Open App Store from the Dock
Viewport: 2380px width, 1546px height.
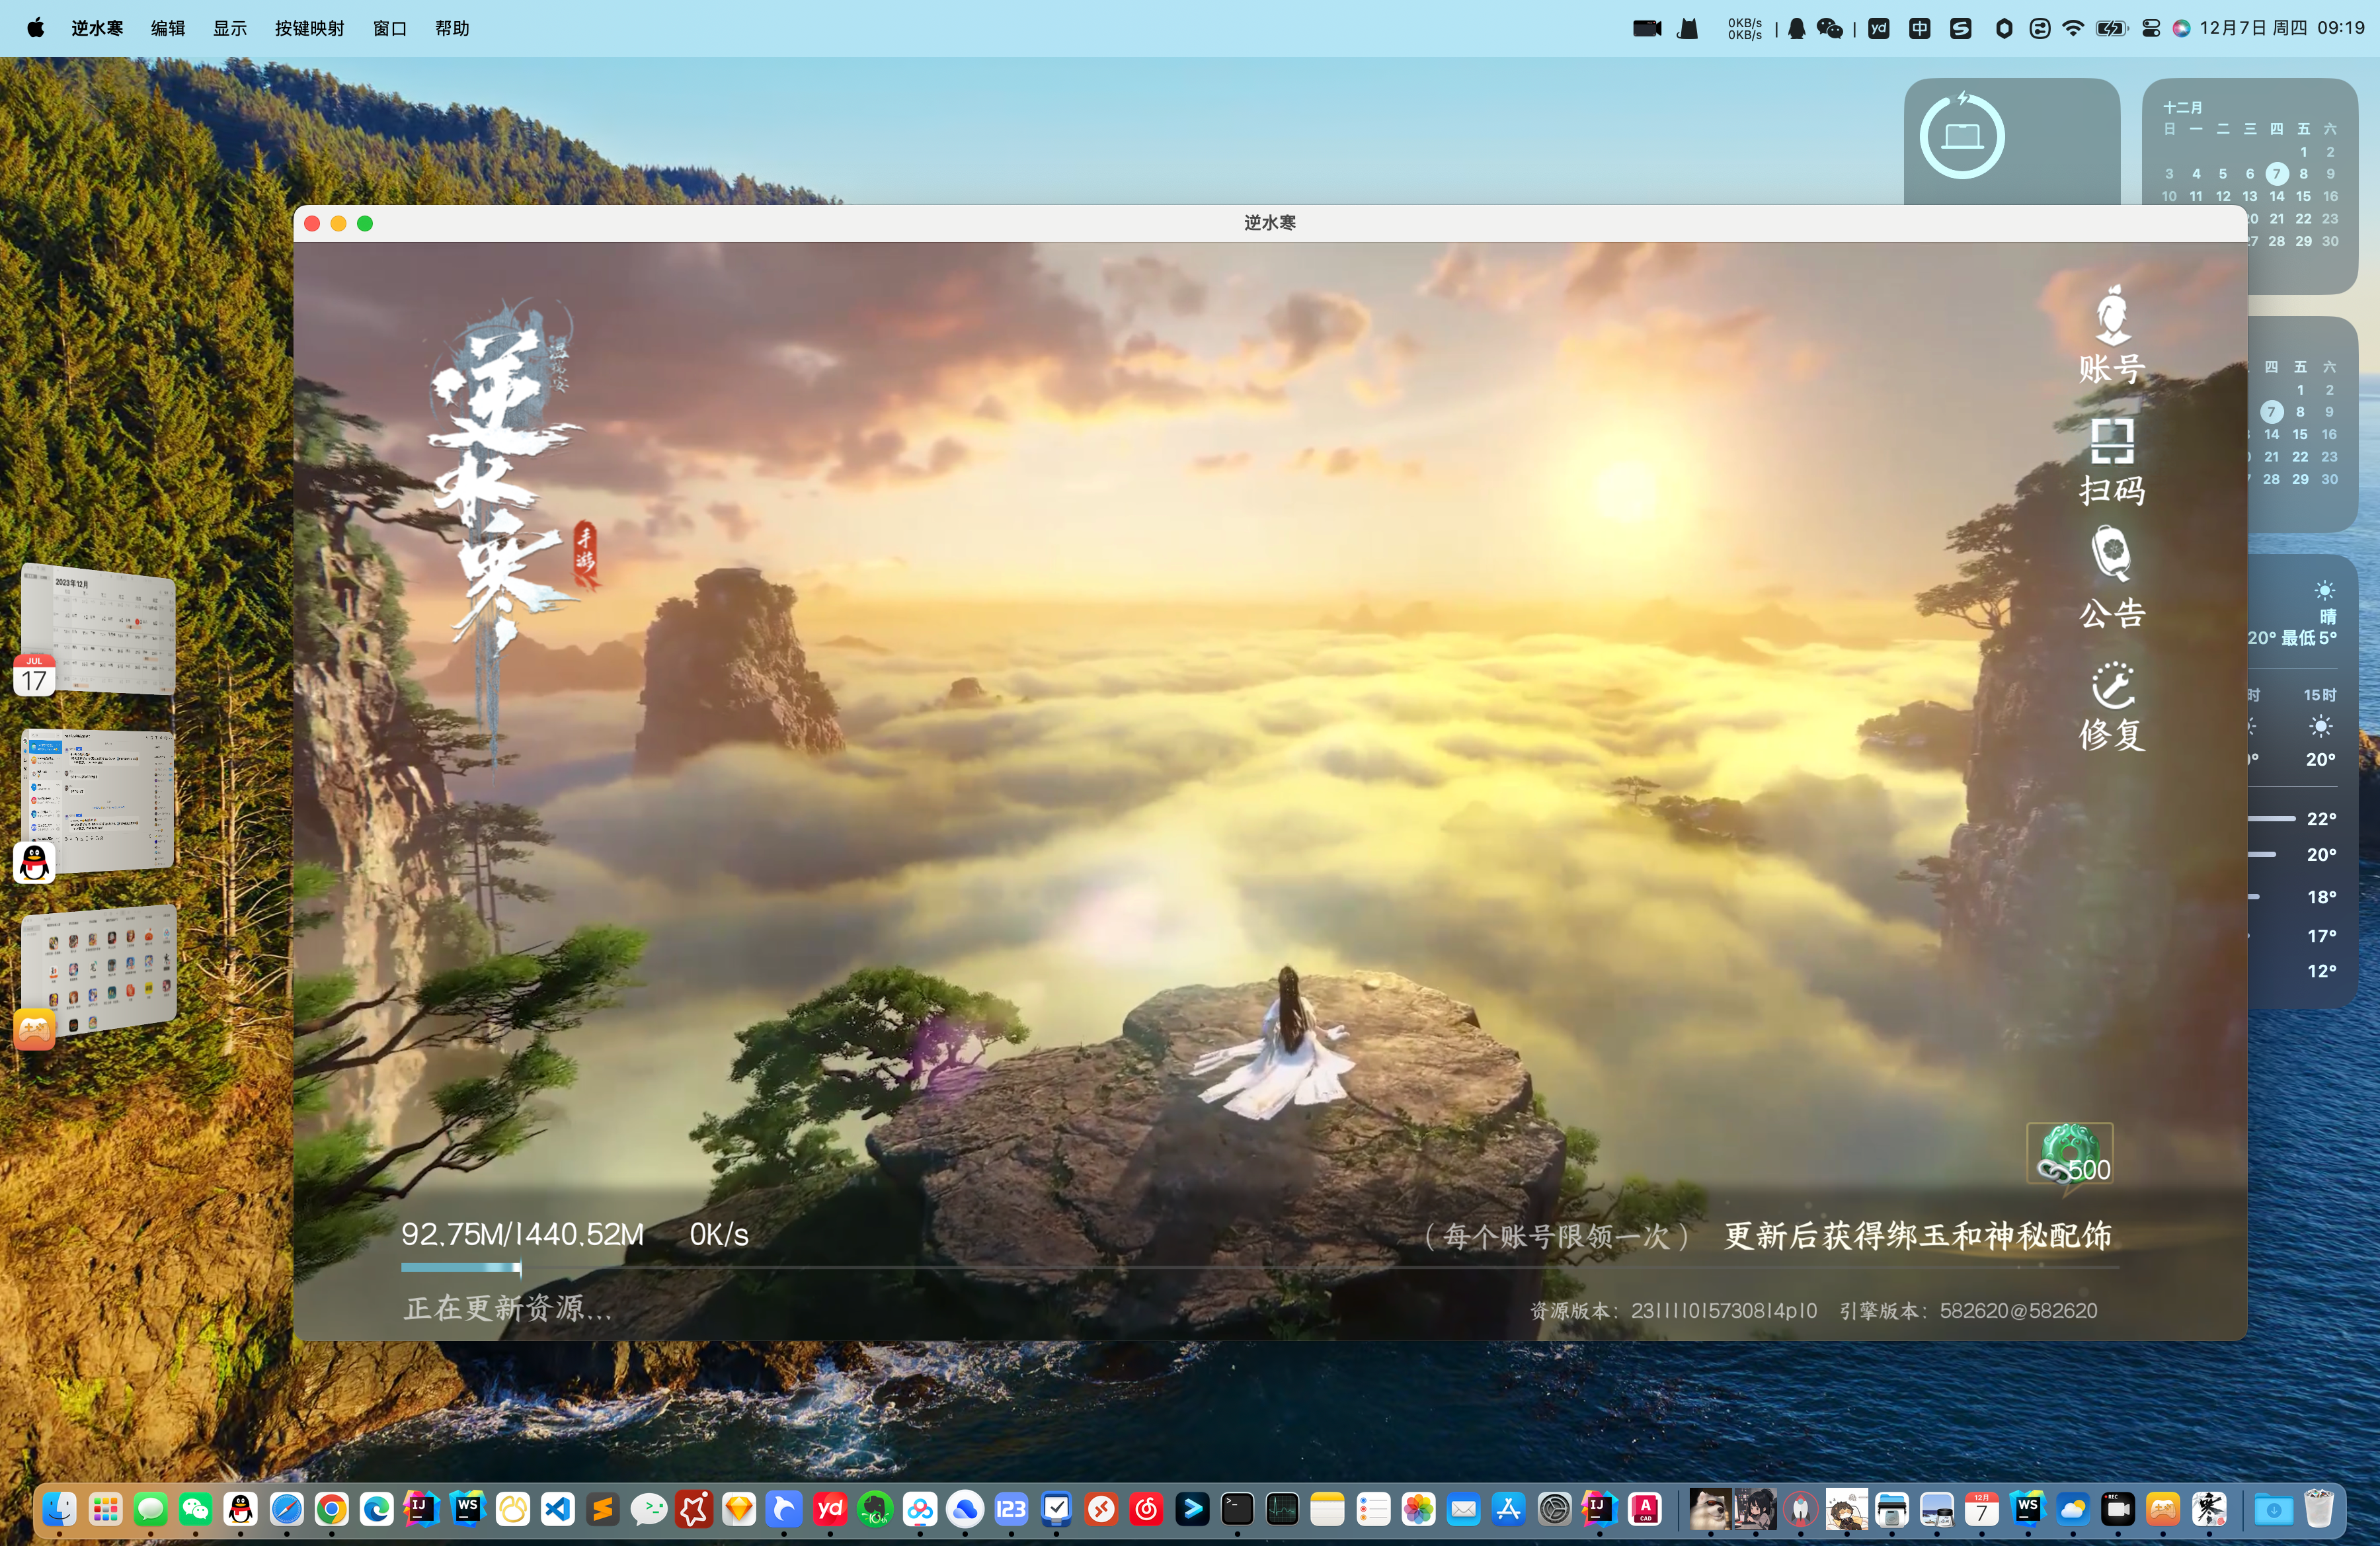pyautogui.click(x=1509, y=1508)
